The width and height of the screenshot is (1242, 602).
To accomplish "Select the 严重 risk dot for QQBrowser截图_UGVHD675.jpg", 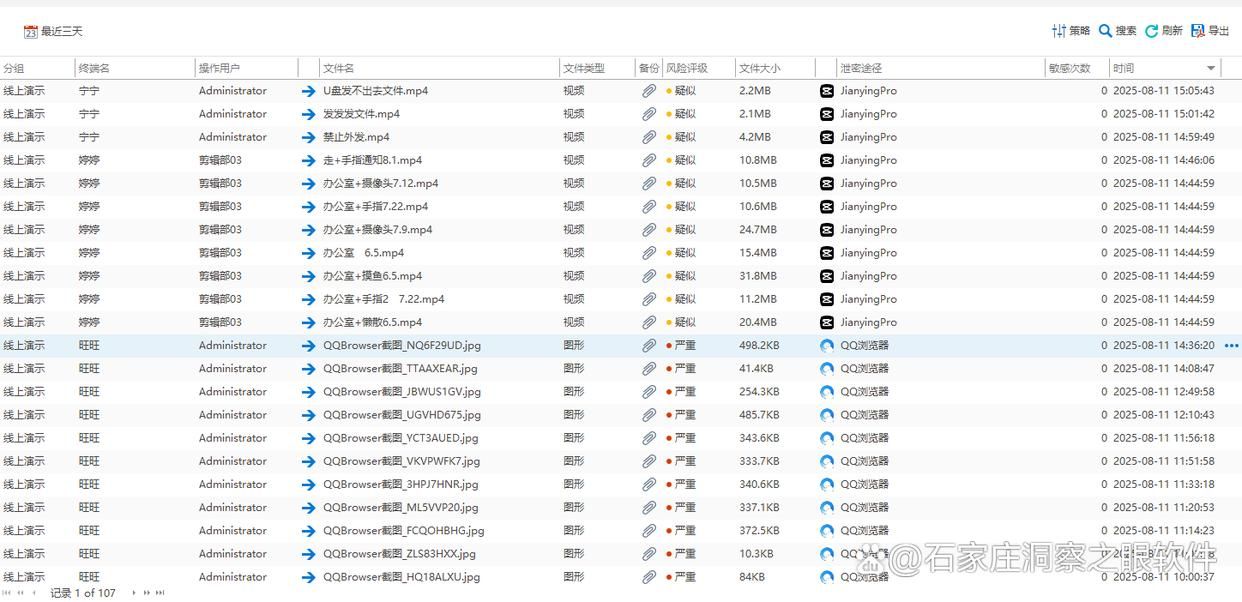I will [669, 415].
